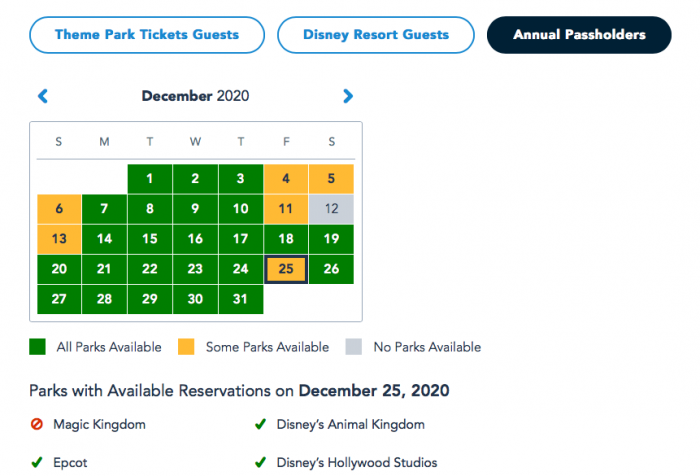Choose December 6 on the calendar
Image resolution: width=700 pixels, height=476 pixels.
click(x=59, y=209)
